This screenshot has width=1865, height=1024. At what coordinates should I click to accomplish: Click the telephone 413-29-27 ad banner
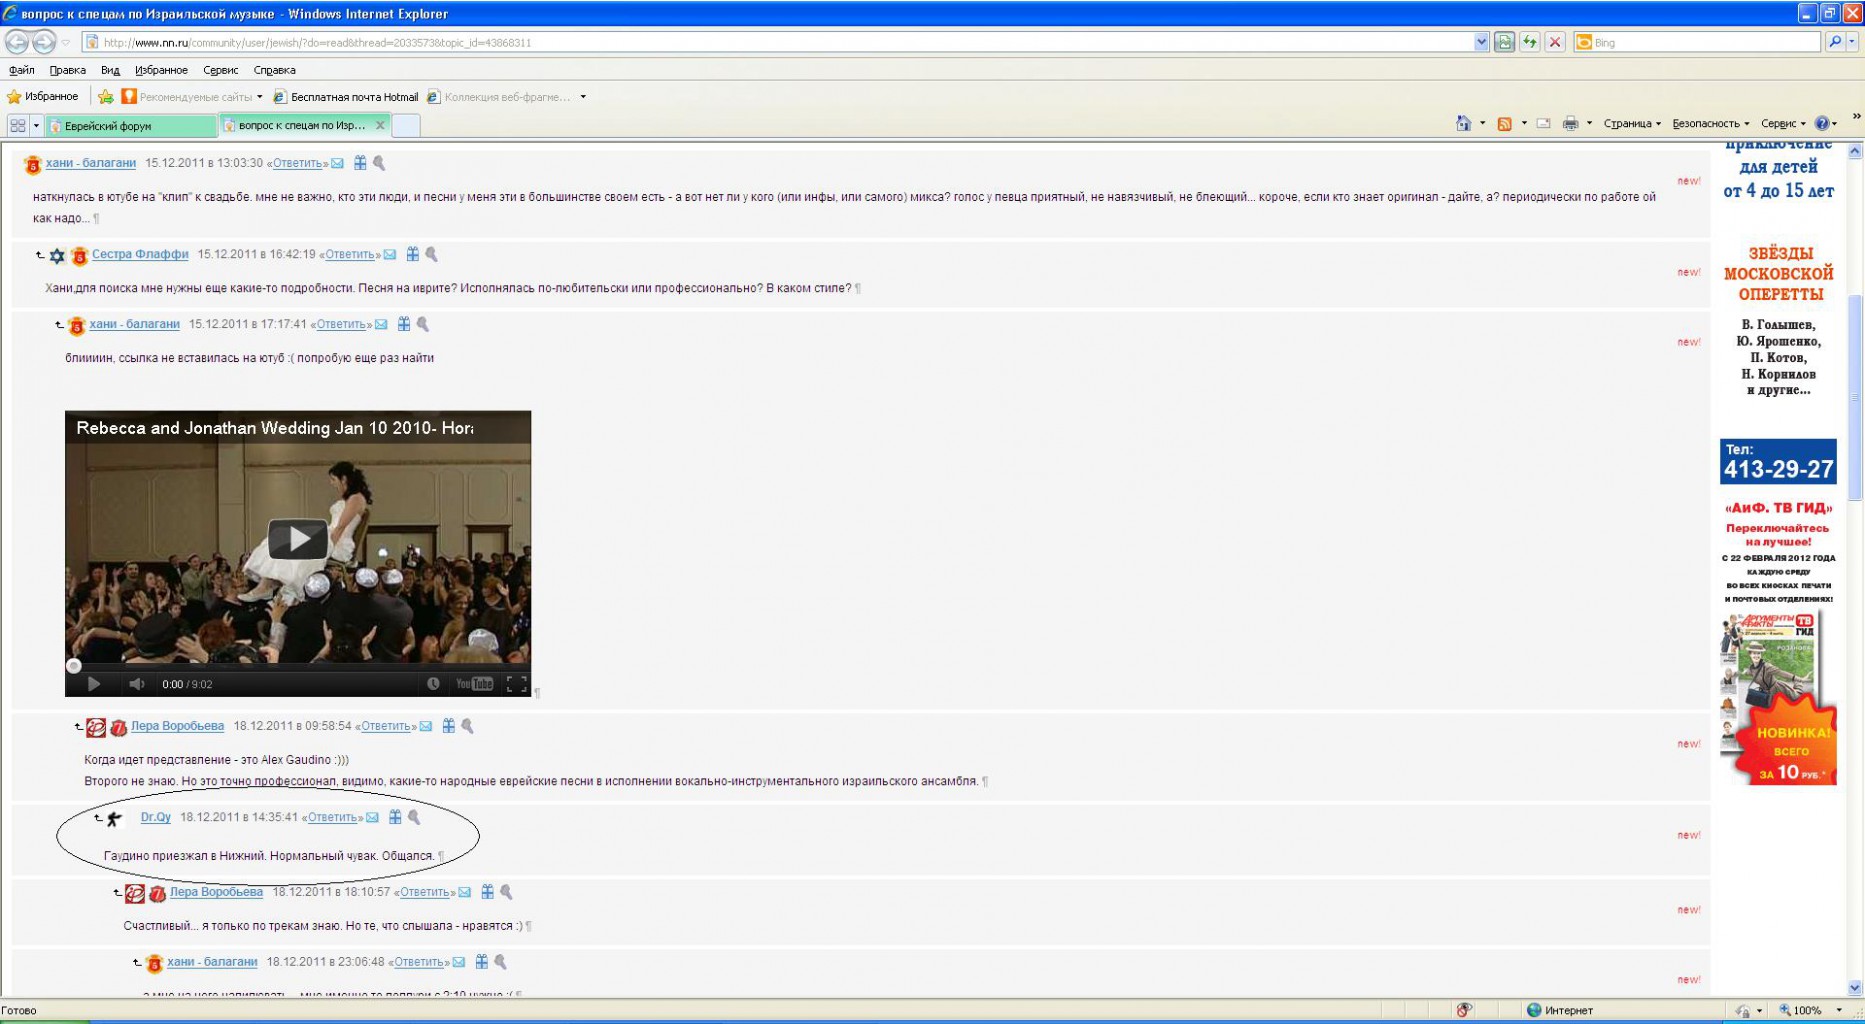tap(1778, 461)
